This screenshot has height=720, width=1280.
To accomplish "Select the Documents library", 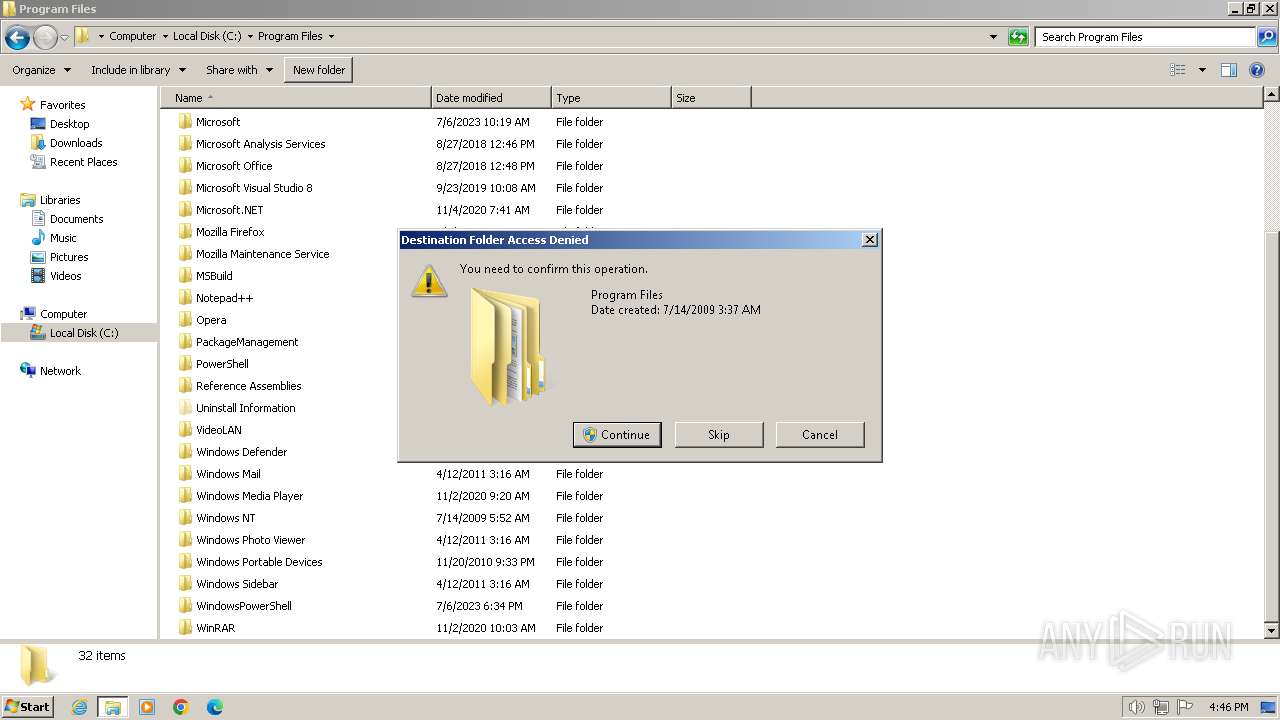I will tap(76, 219).
